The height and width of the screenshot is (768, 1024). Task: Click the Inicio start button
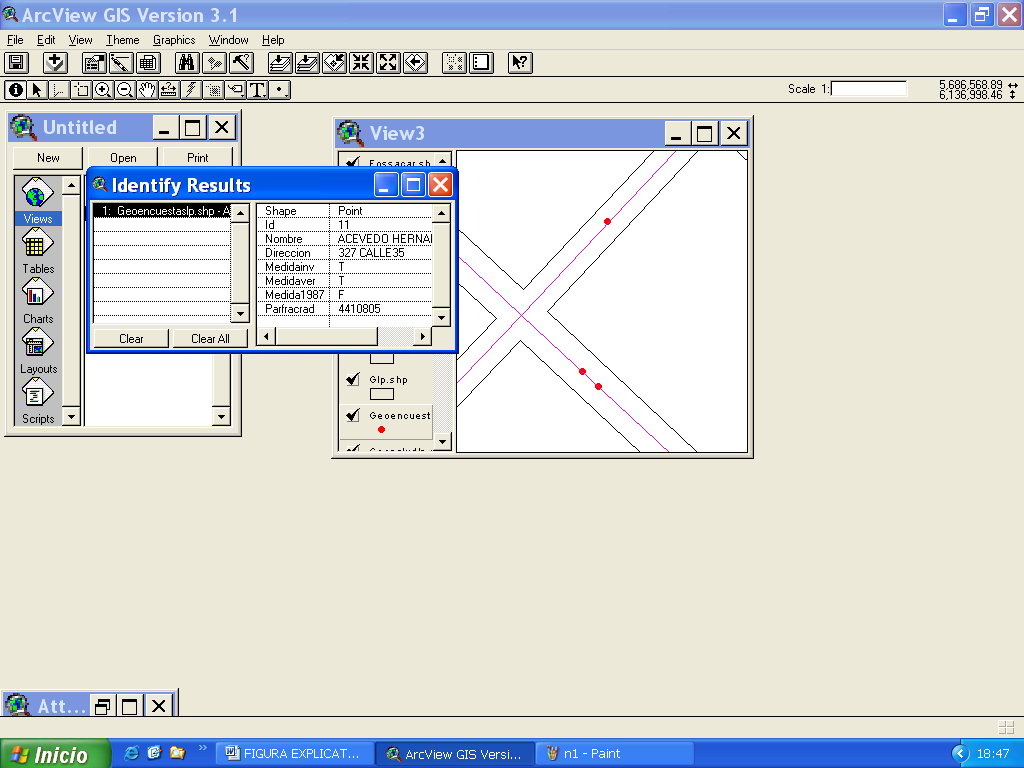click(55, 754)
